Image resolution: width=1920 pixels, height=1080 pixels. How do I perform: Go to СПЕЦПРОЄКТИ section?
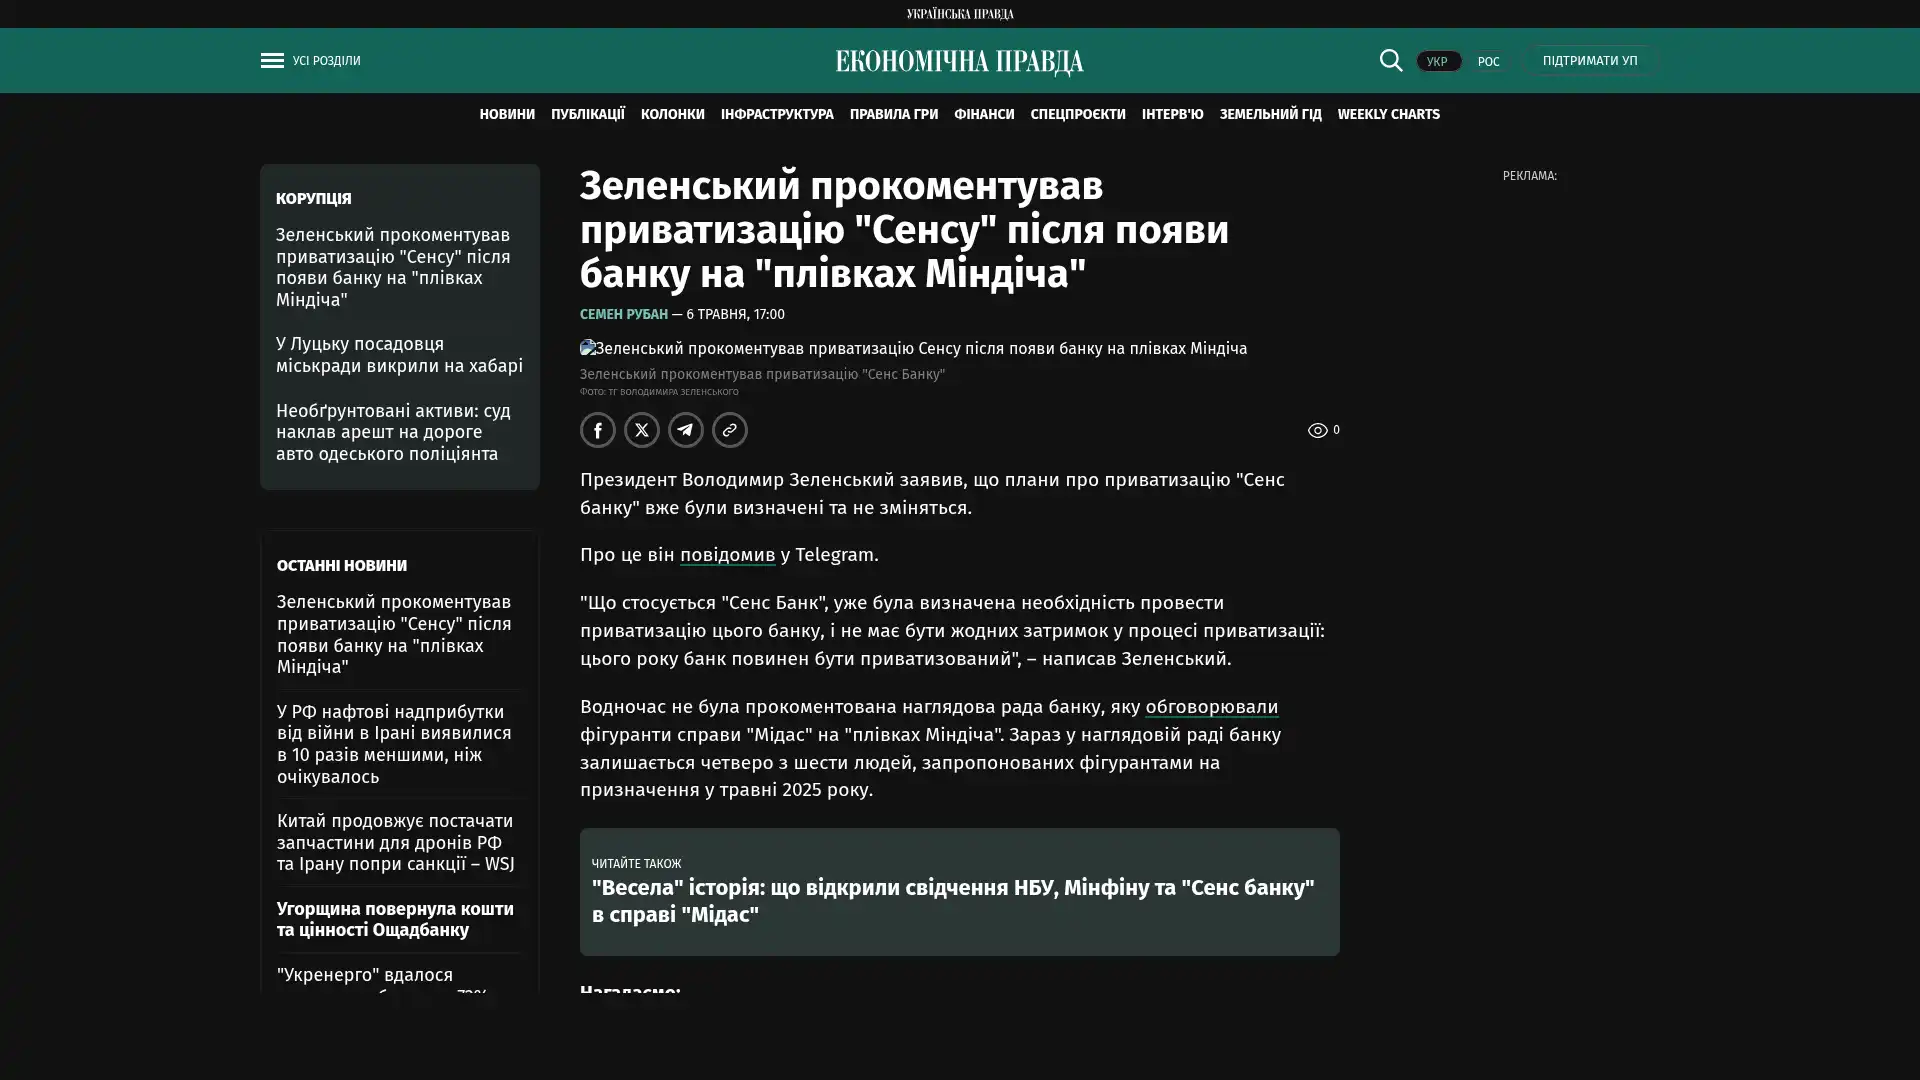pyautogui.click(x=1078, y=114)
